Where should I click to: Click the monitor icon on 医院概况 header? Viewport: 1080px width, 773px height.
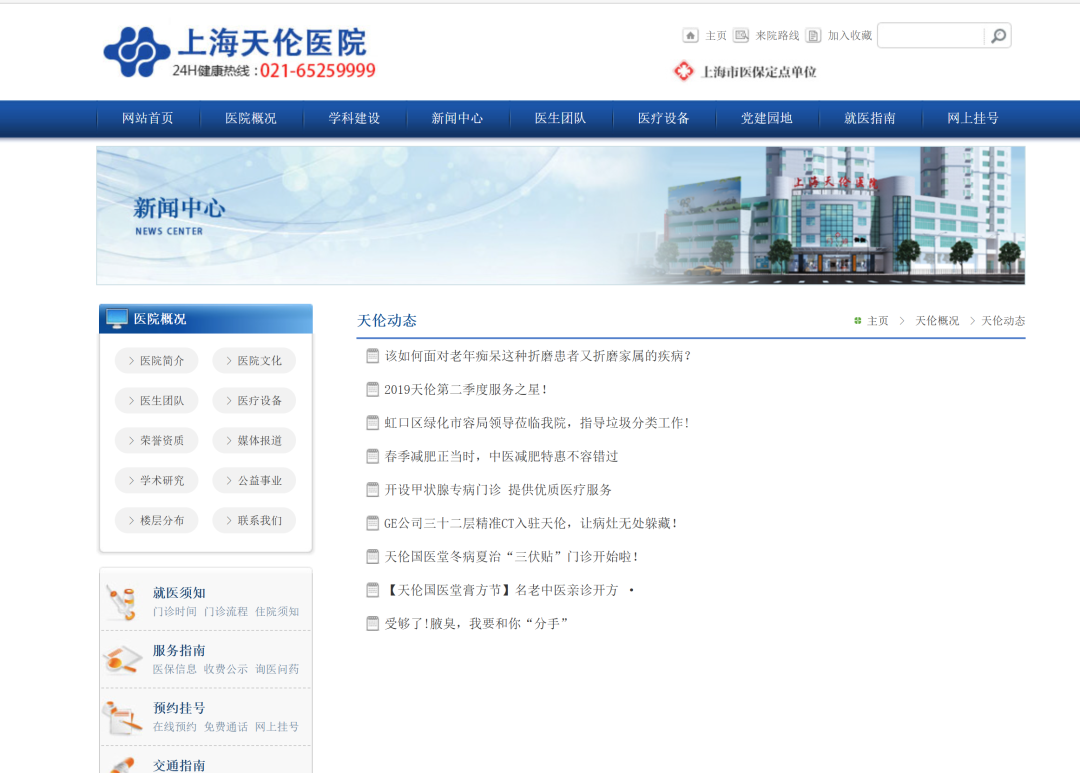point(117,317)
